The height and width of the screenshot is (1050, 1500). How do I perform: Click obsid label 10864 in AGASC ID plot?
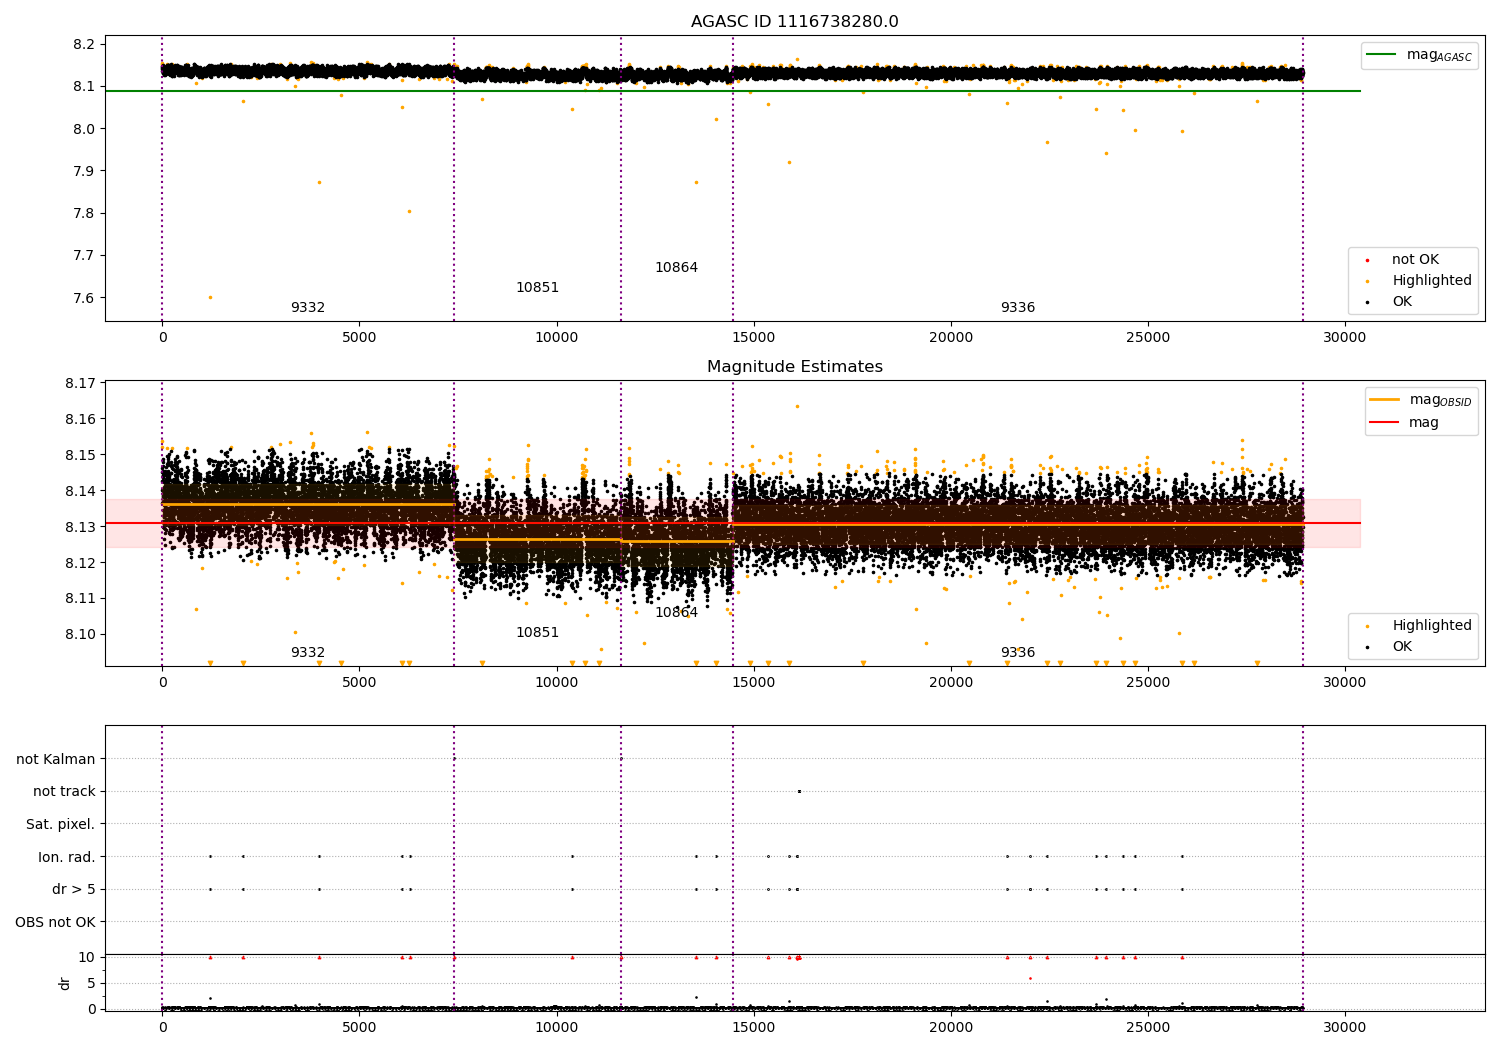pyautogui.click(x=677, y=268)
